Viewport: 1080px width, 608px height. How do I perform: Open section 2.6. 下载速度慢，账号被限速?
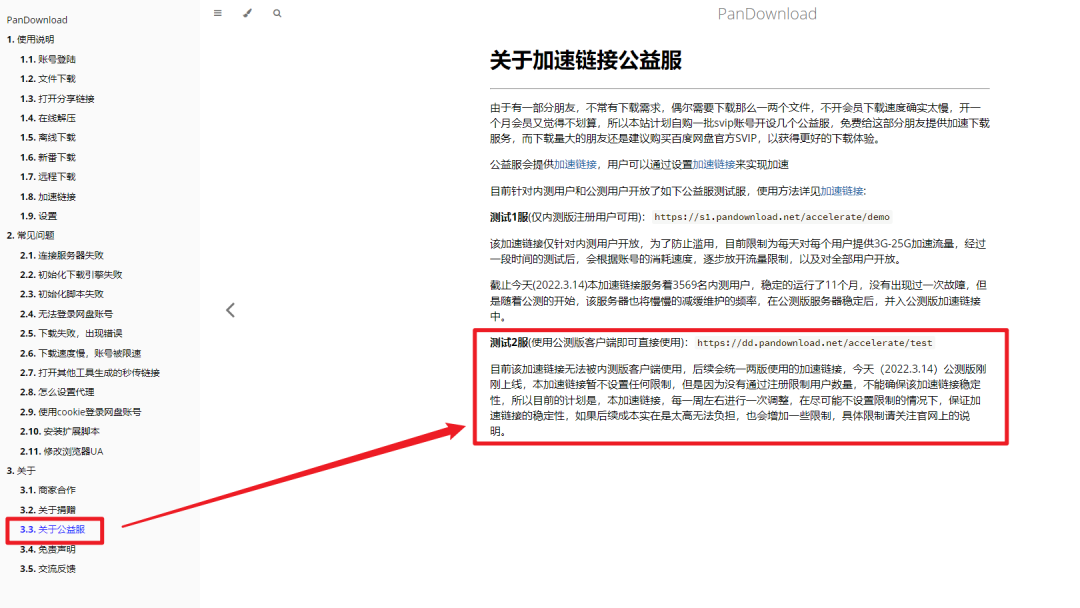(x=81, y=353)
